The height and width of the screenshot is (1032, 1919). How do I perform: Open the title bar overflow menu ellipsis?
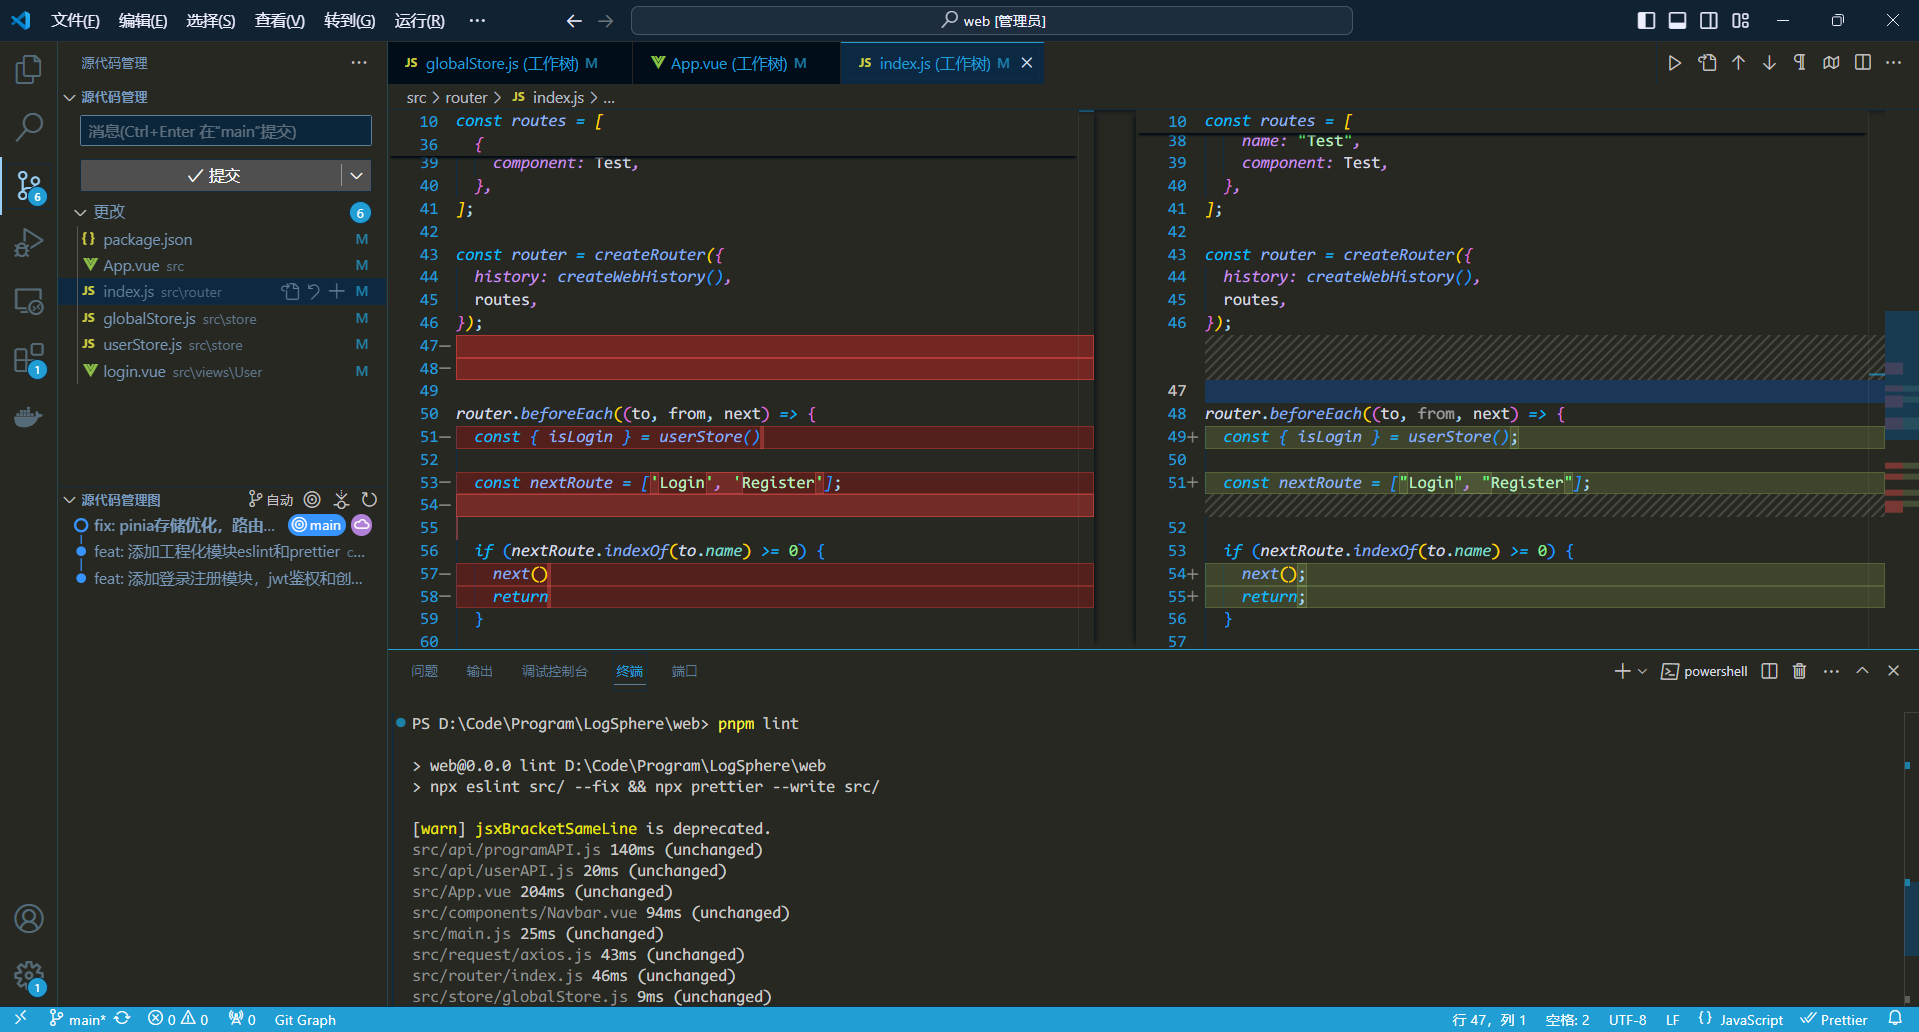tap(477, 20)
